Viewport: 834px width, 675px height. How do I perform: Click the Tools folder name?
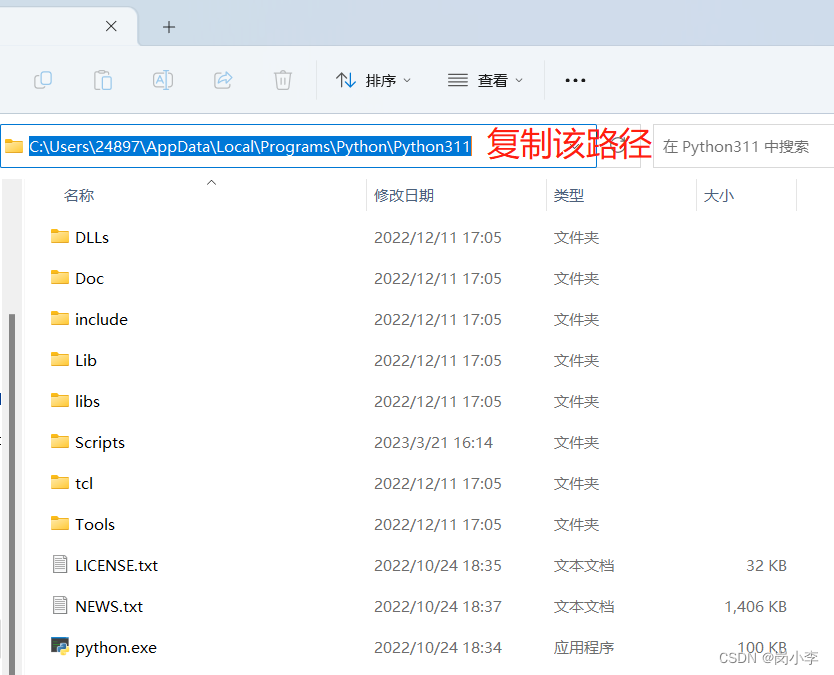click(95, 524)
